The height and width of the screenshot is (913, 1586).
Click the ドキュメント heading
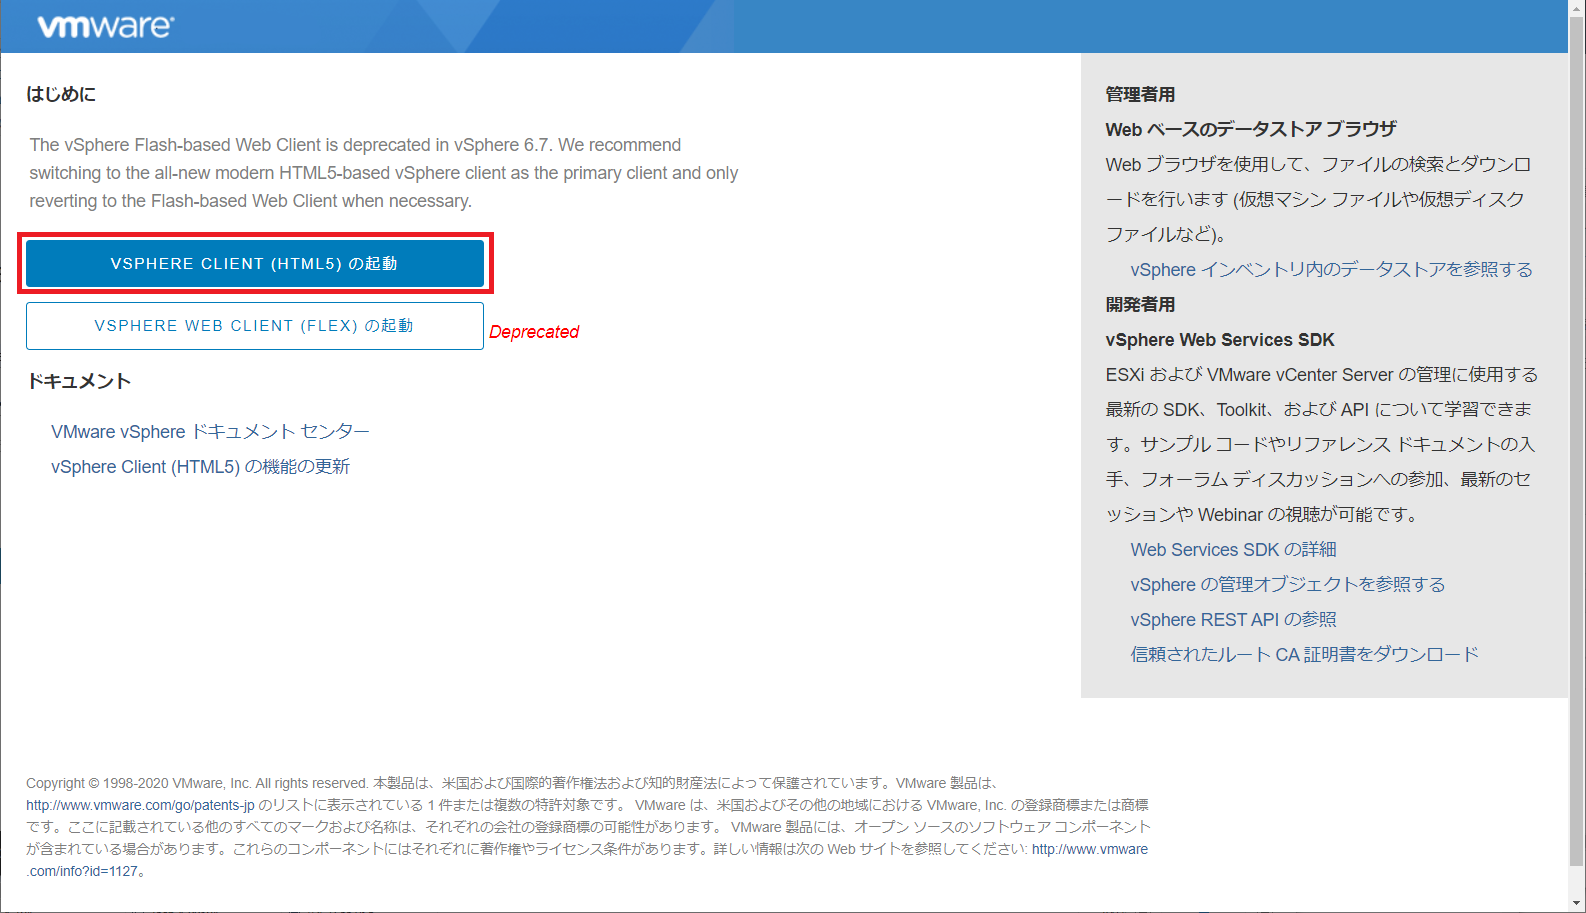79,381
